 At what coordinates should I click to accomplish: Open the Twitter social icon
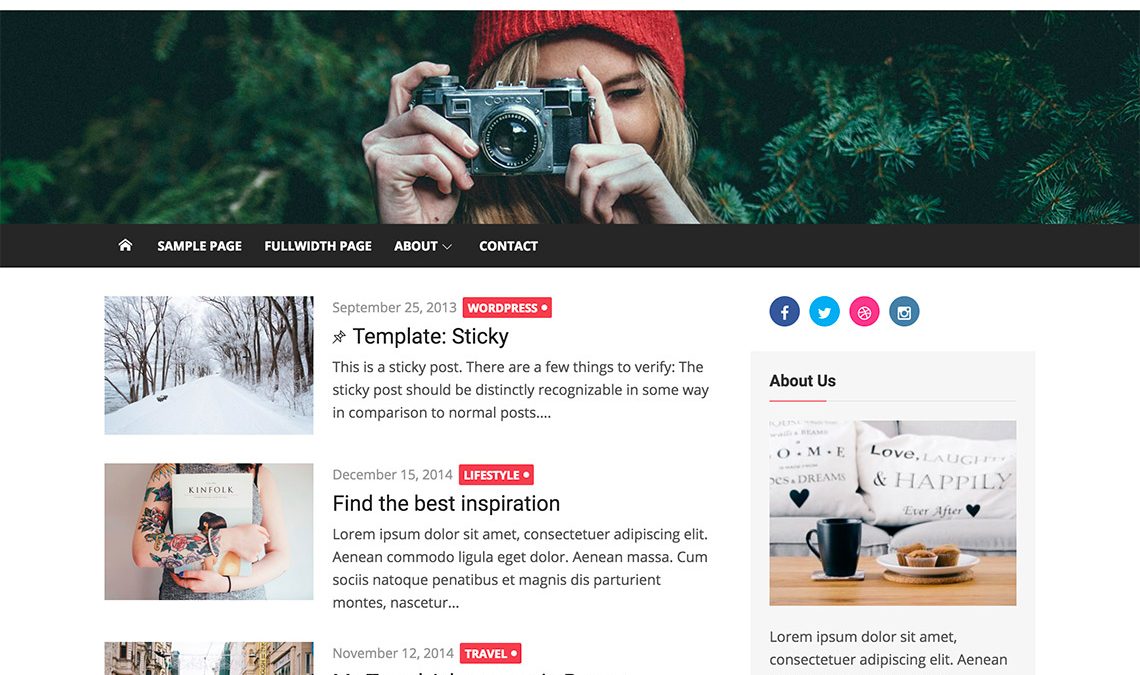pyautogui.click(x=824, y=311)
